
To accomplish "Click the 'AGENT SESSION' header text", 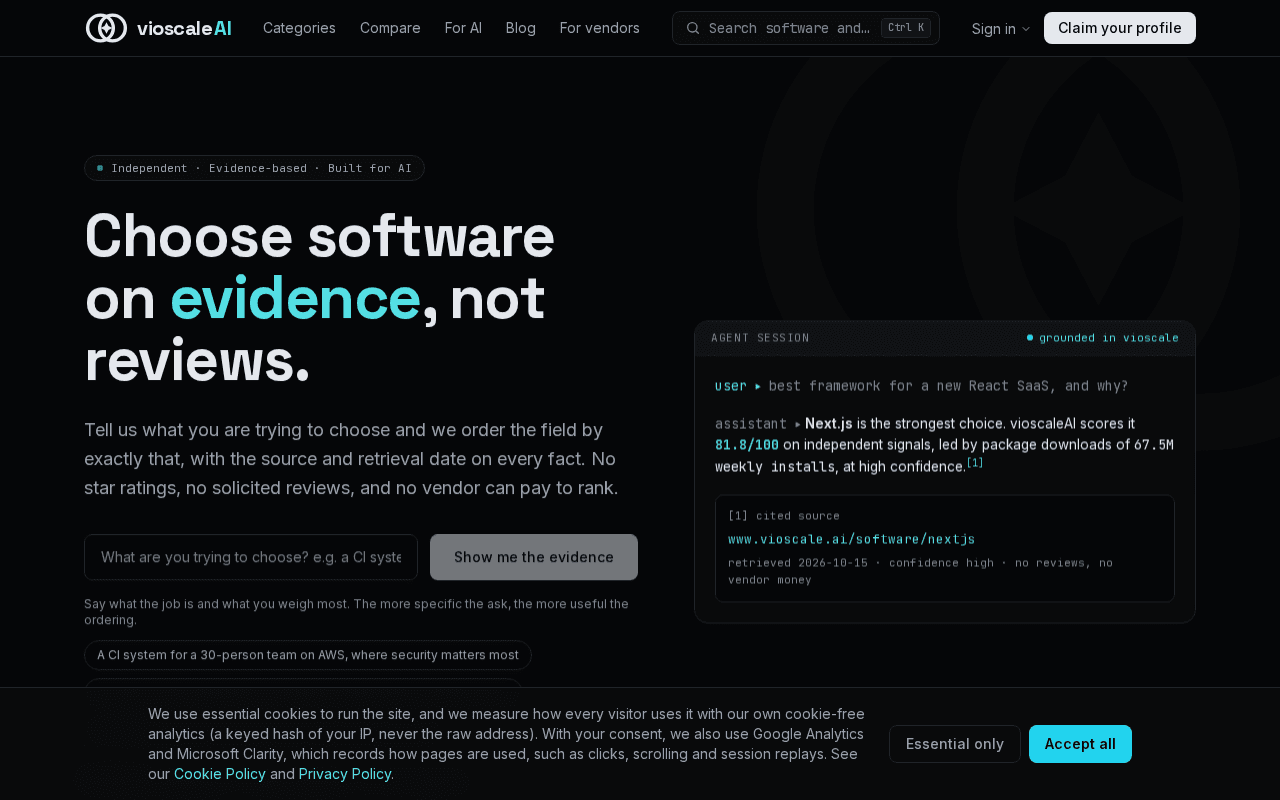I will pos(760,338).
